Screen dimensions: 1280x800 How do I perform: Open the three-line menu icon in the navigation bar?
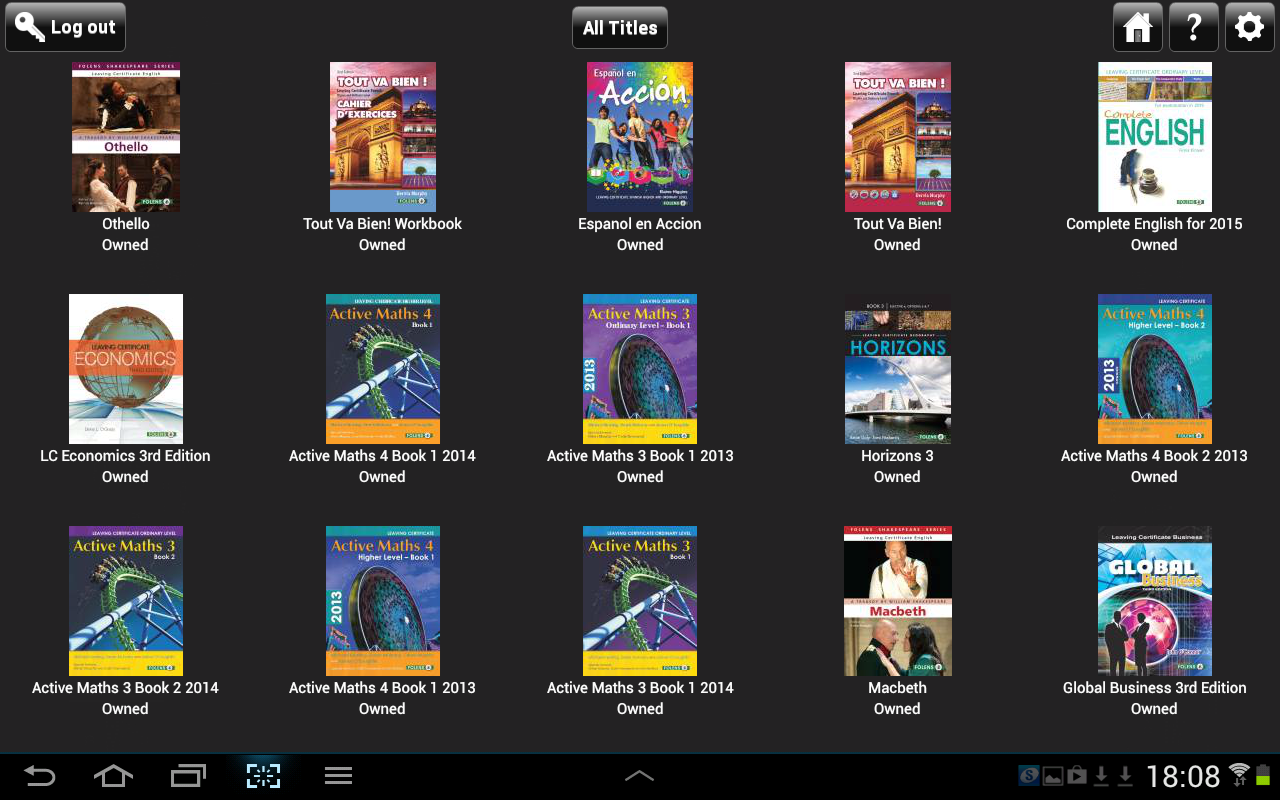pos(338,775)
